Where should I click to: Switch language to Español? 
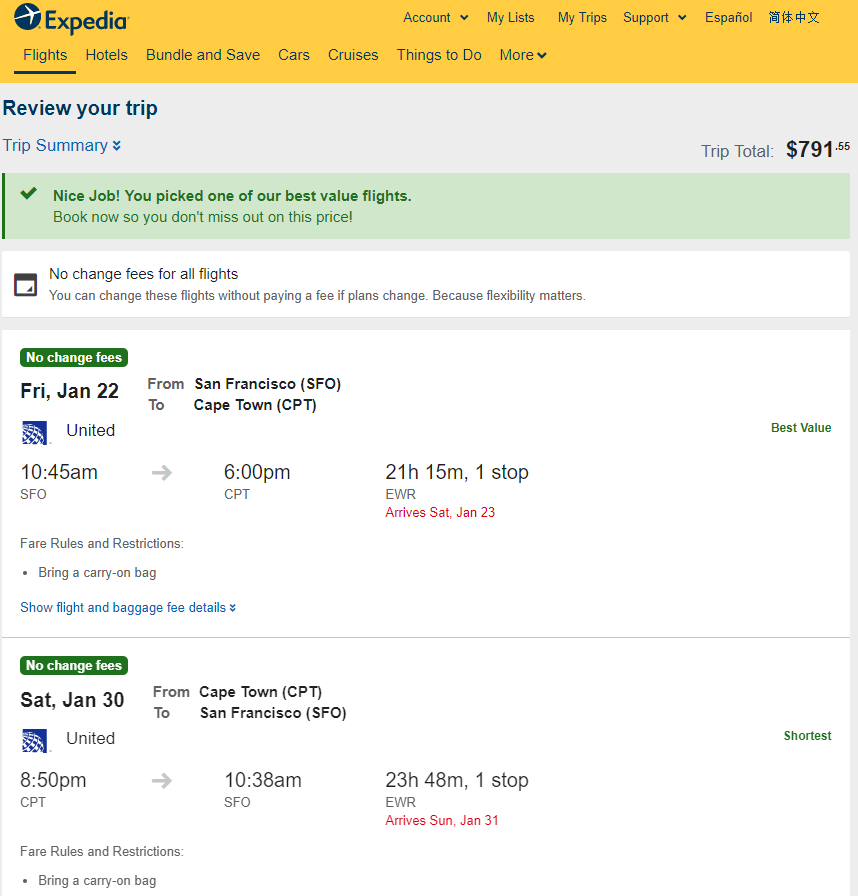[728, 18]
